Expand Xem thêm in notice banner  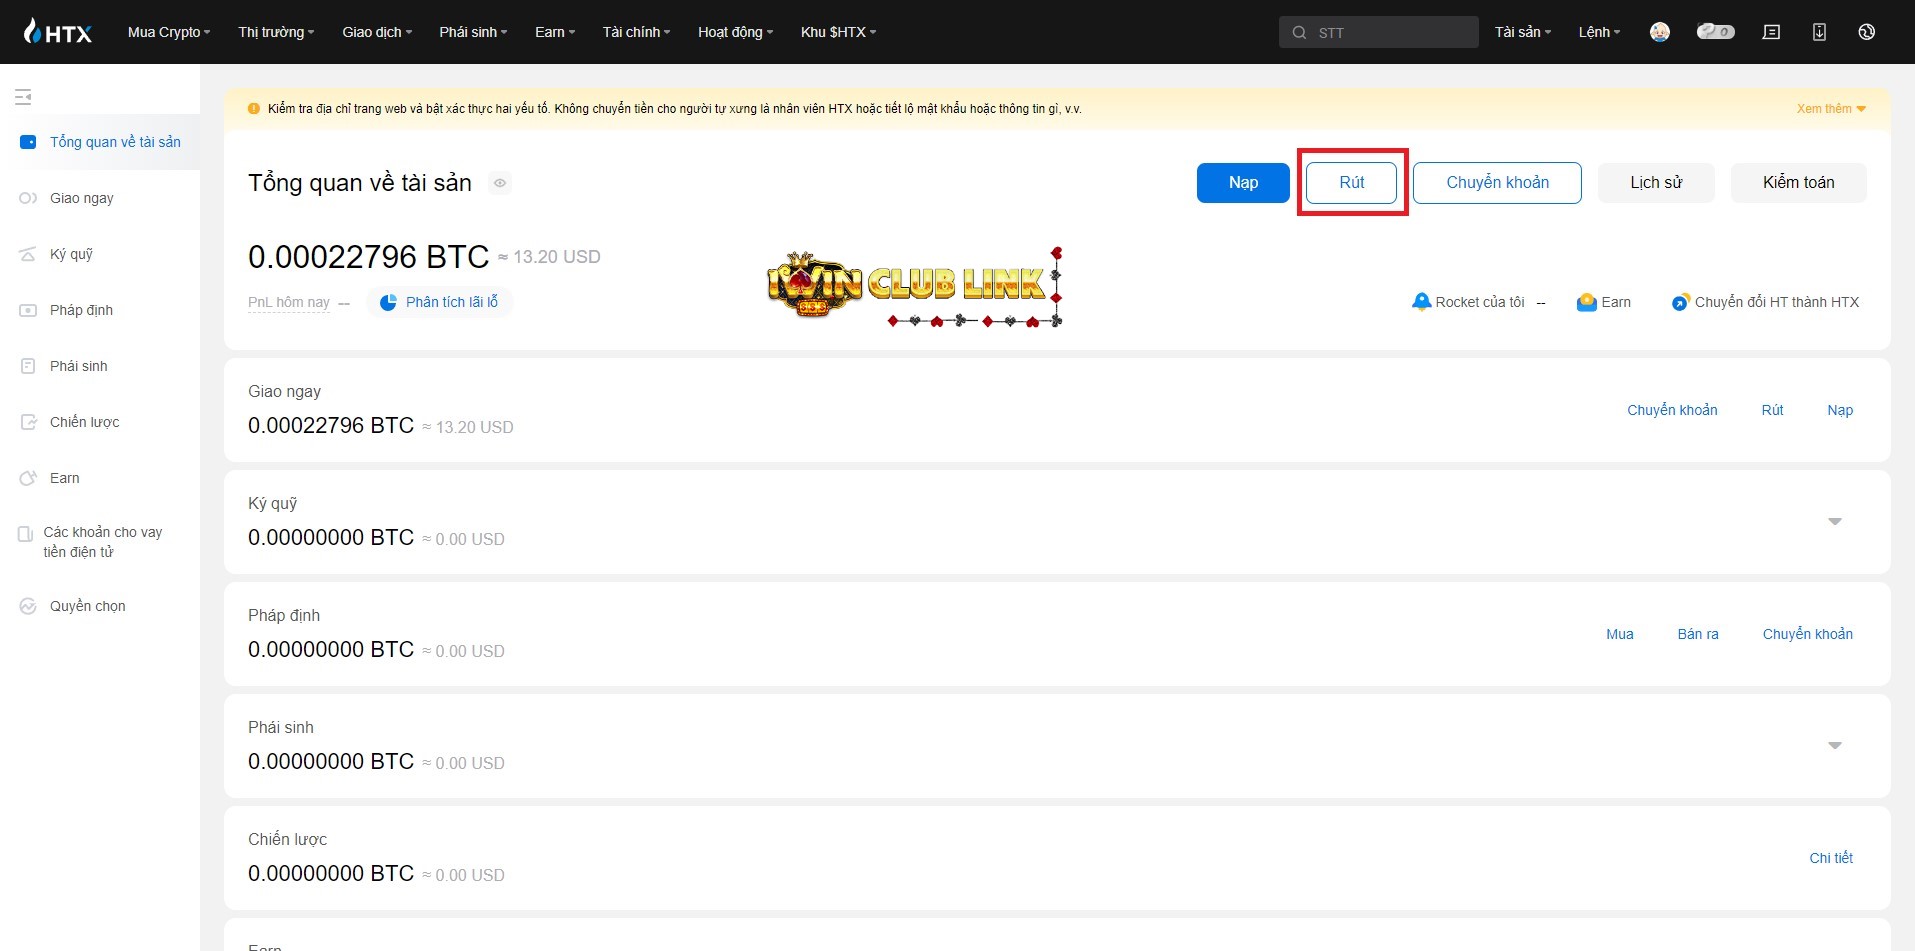tap(1831, 109)
